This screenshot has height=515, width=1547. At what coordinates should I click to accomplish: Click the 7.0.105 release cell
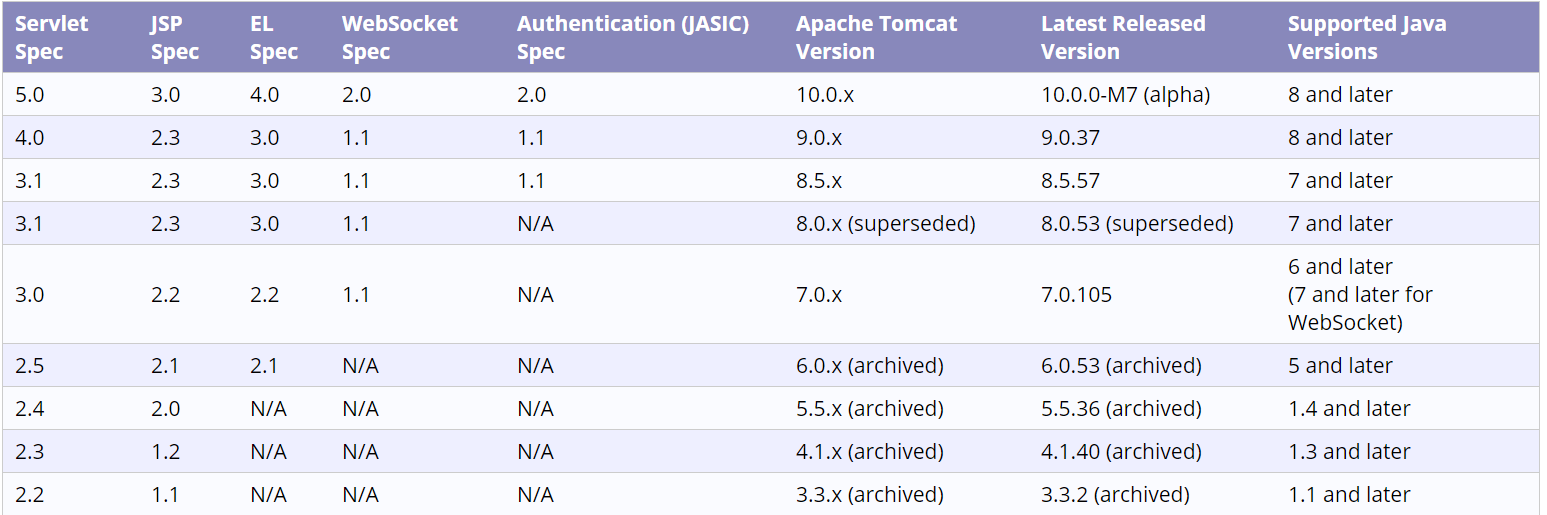tap(1076, 295)
